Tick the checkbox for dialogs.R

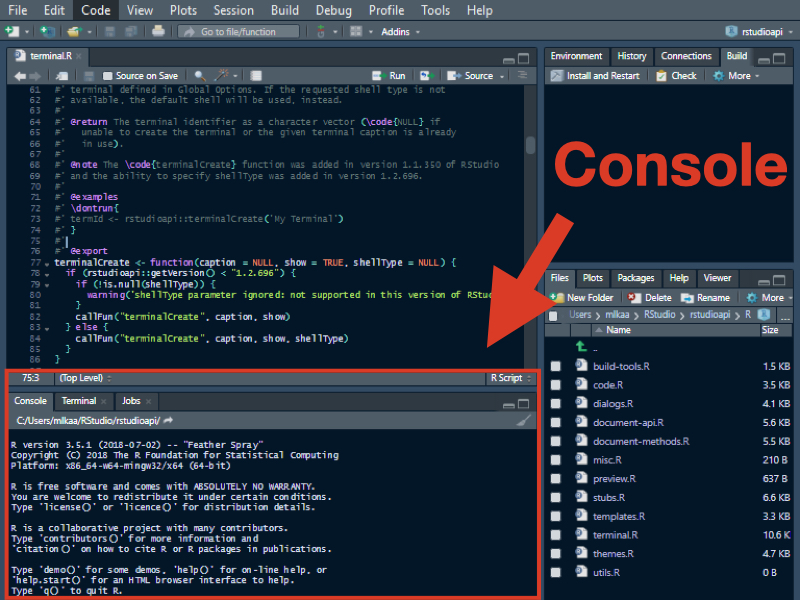click(556, 404)
